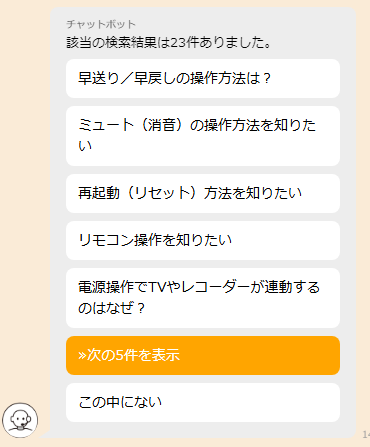370x447 pixels.
Task: Show the next 5 results with 次の5件を表示
Action: coord(203,355)
